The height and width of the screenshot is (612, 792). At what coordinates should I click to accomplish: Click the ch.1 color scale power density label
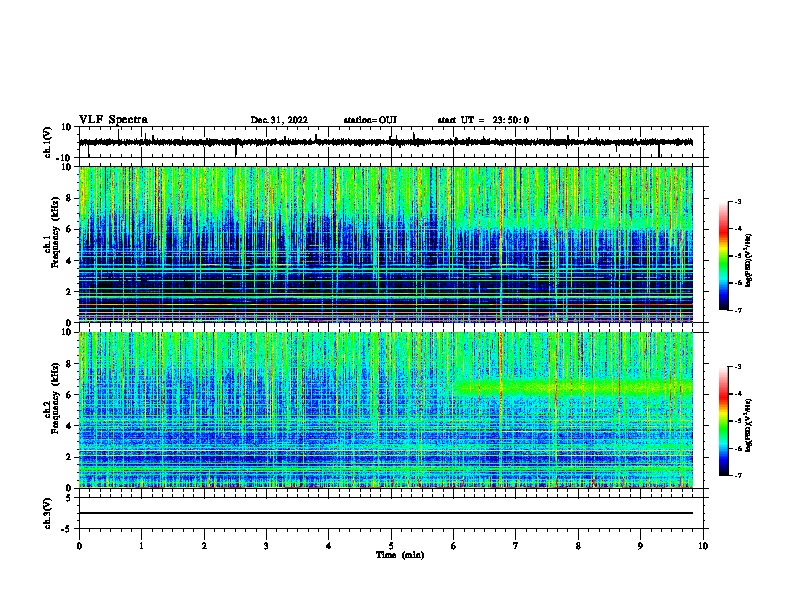[x=748, y=260]
